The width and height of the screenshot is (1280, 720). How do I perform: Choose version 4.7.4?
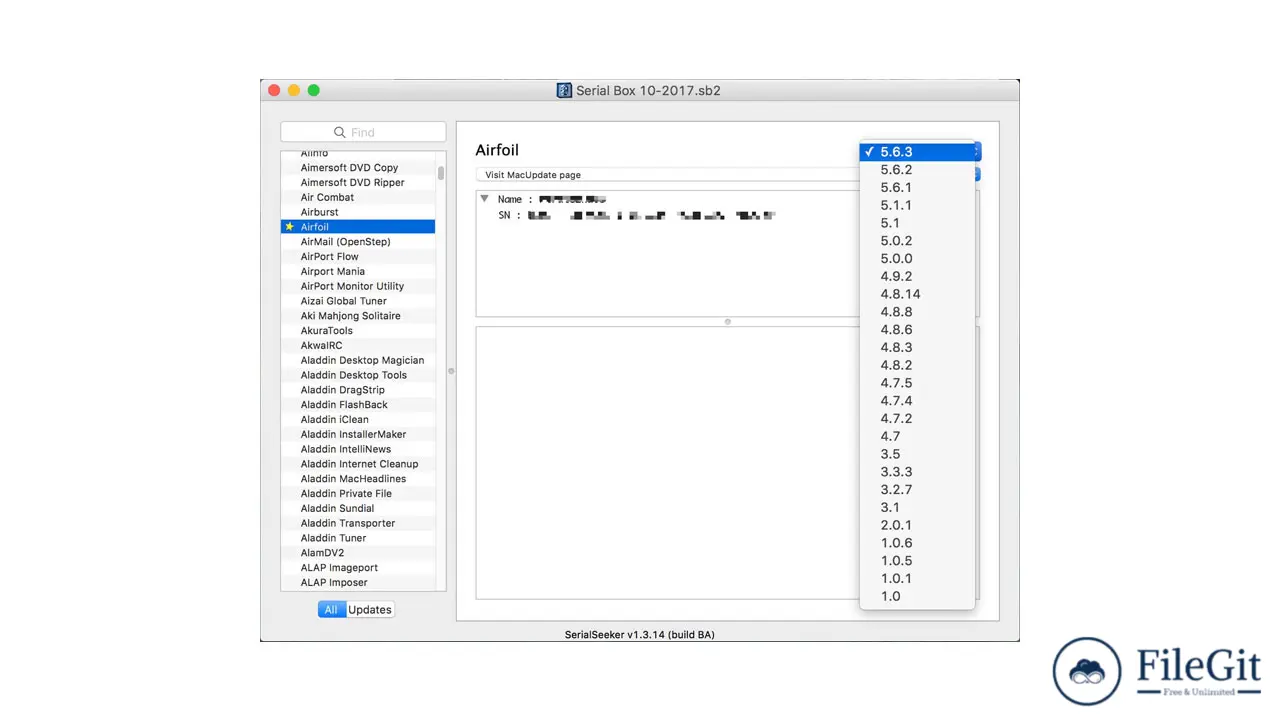(x=917, y=400)
